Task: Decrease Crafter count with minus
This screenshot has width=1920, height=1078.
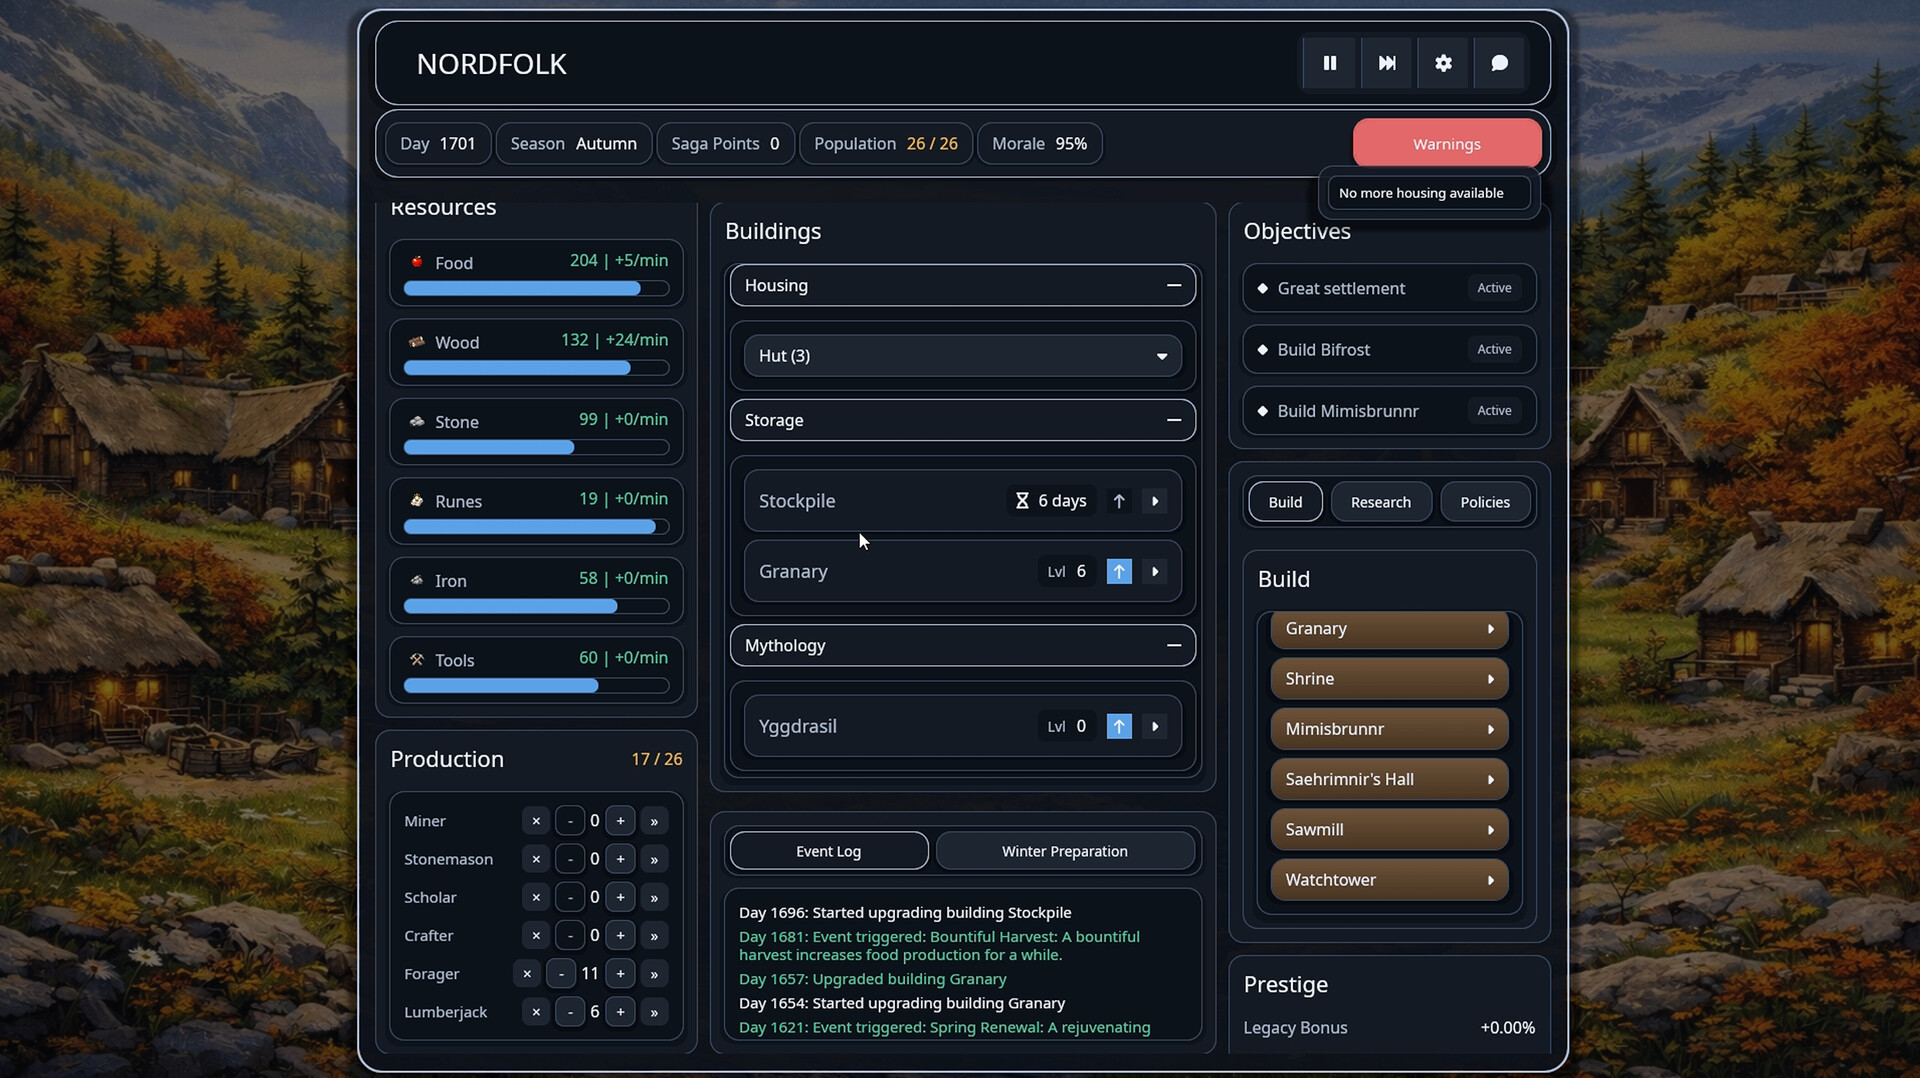Action: [570, 935]
